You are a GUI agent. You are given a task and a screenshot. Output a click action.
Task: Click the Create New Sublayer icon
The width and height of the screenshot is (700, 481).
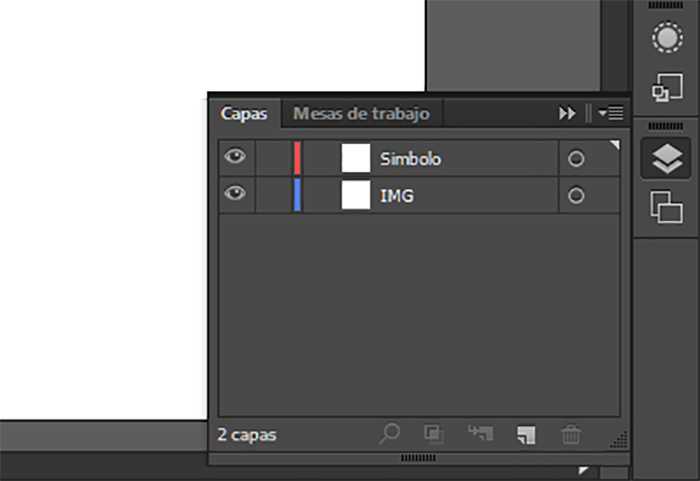[x=480, y=434]
